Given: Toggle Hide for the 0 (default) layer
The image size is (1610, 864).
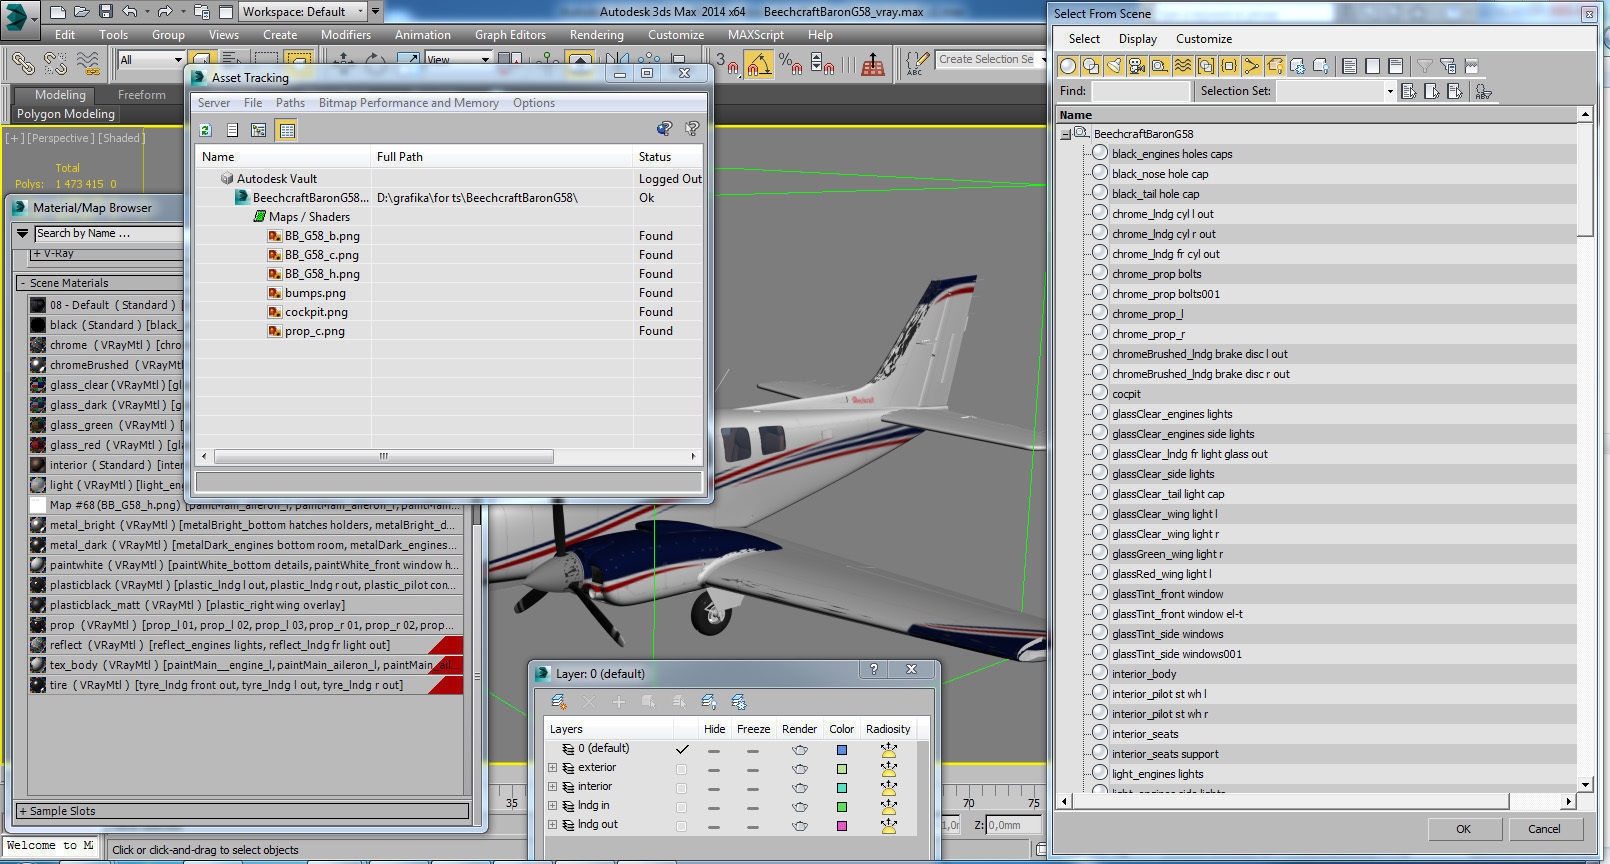Looking at the screenshot, I should click(714, 750).
